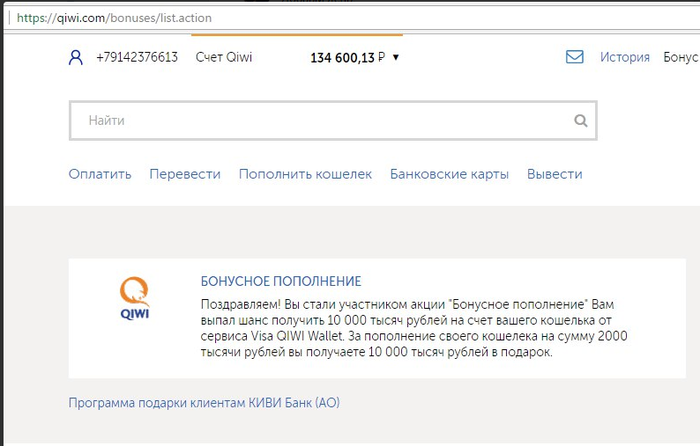
Task: Open Программа подарки клиентам КИВИ Банк link
Action: (x=204, y=403)
